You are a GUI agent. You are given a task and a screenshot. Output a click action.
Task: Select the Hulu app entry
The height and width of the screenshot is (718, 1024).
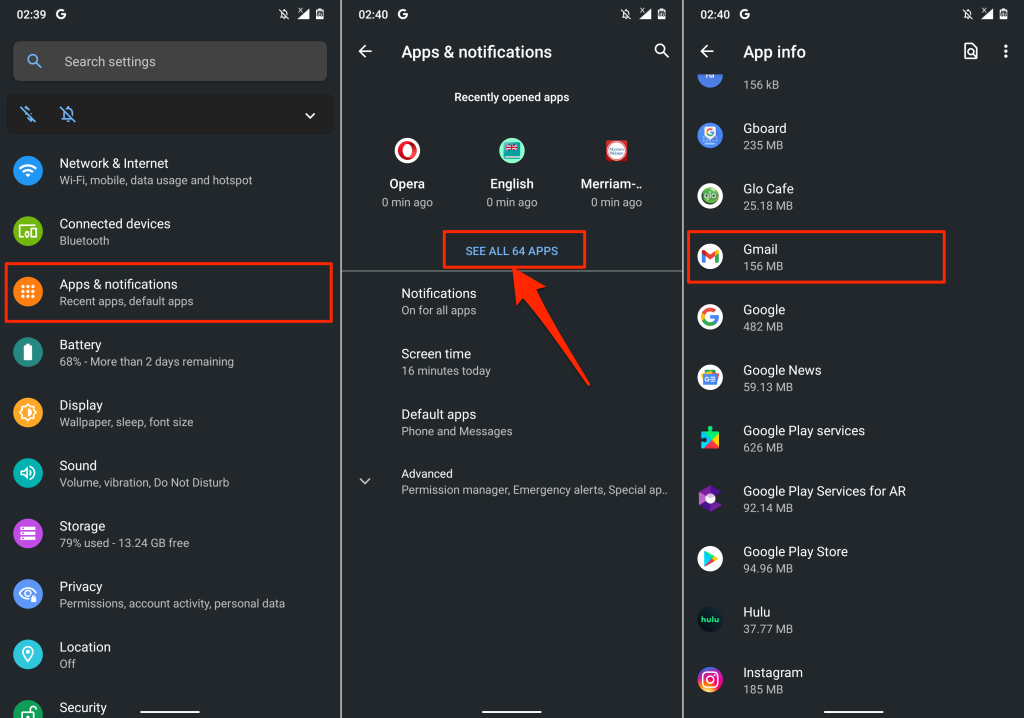(x=757, y=620)
